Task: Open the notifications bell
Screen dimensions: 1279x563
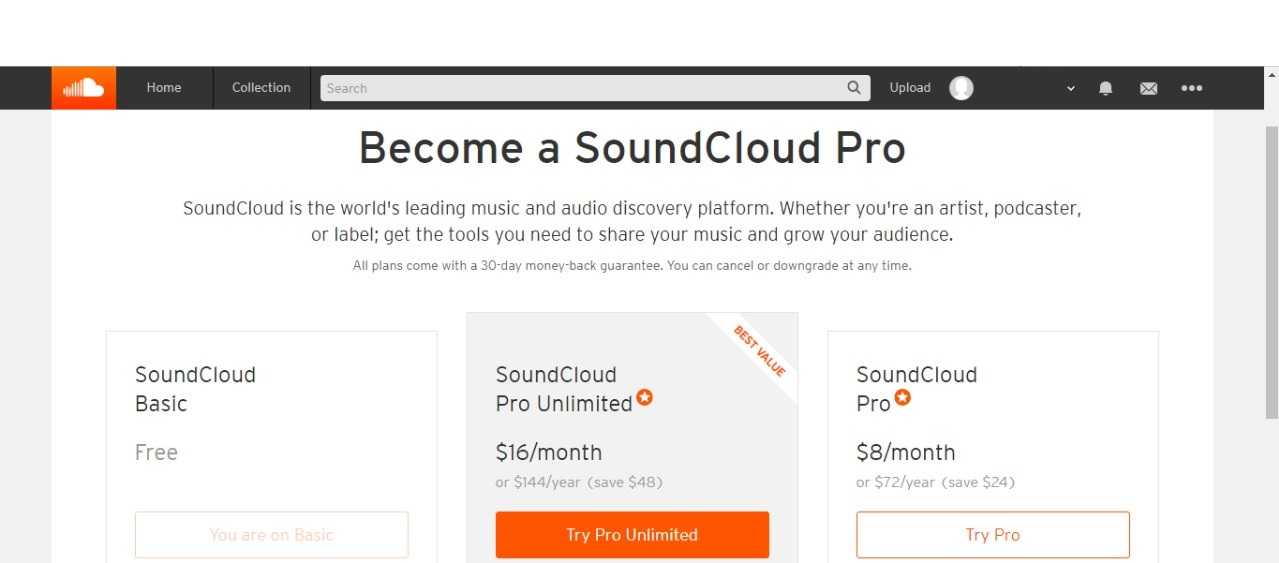Action: [1105, 88]
